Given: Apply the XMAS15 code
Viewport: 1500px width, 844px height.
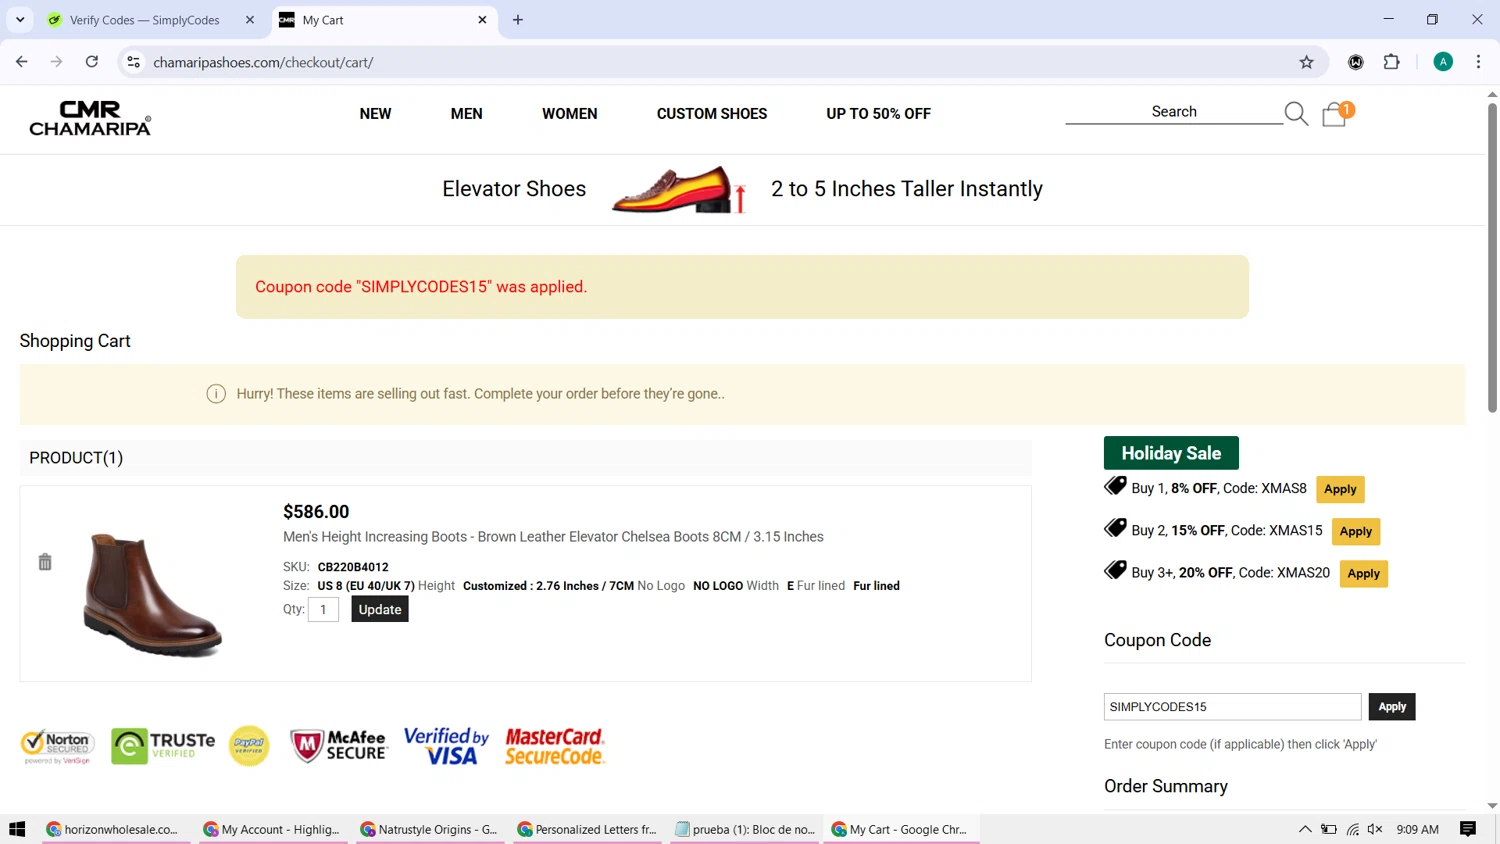Looking at the screenshot, I should (x=1356, y=531).
